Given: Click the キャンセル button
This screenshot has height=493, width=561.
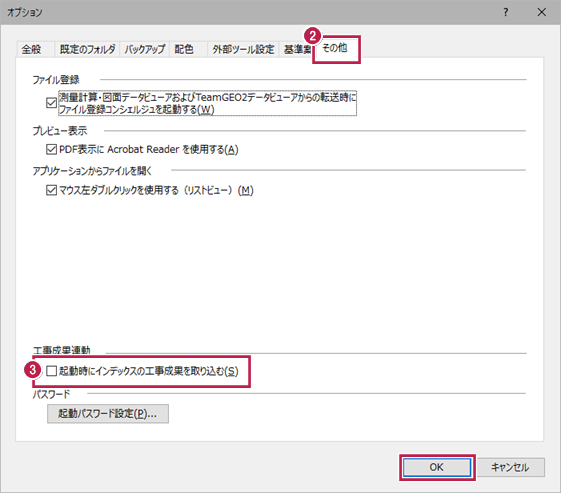Looking at the screenshot, I should tap(510, 467).
